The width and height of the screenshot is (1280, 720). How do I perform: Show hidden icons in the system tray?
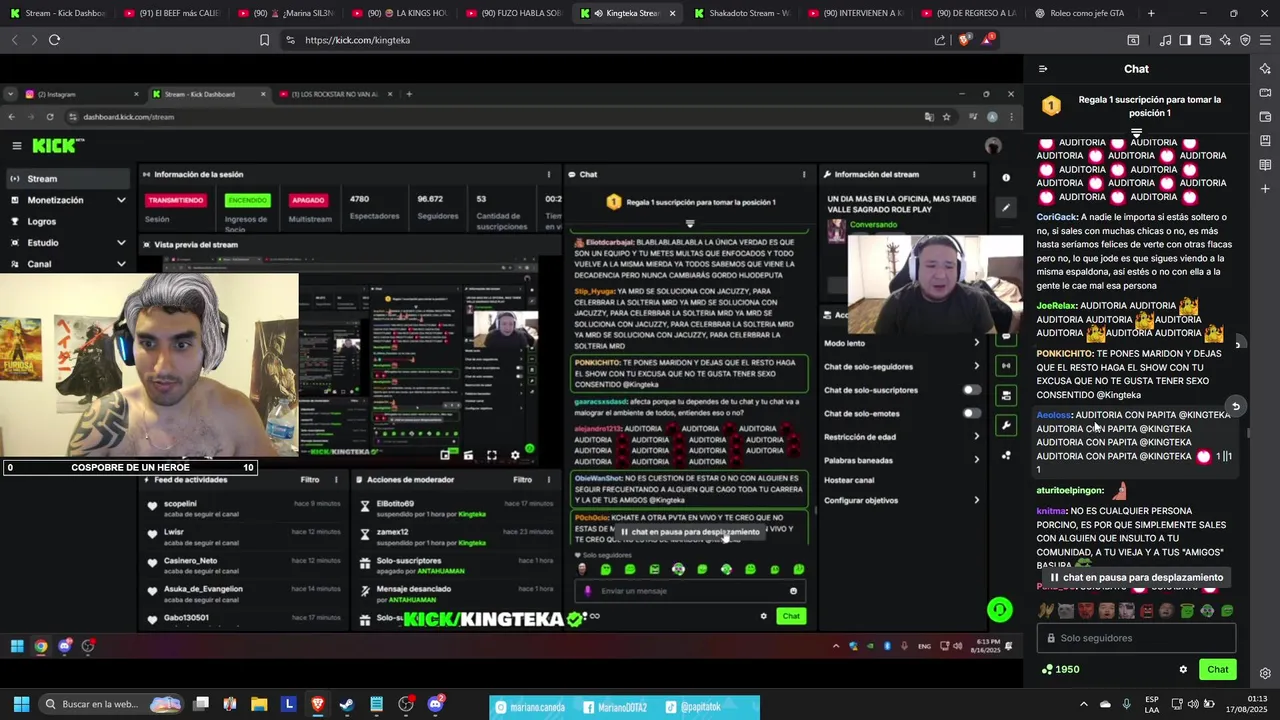point(1083,704)
